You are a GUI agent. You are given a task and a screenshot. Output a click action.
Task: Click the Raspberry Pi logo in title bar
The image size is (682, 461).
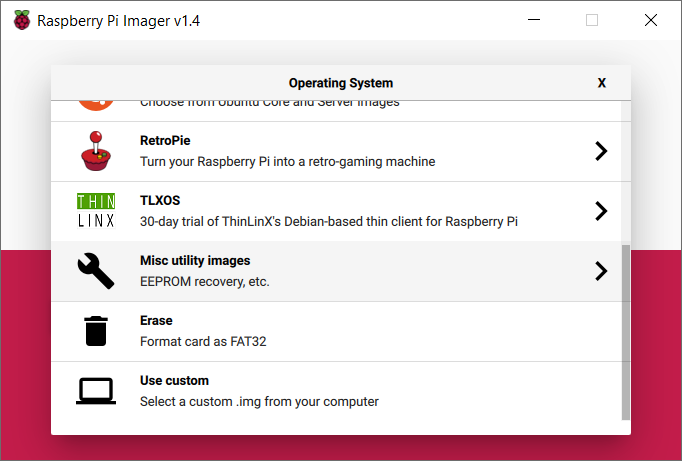pyautogui.click(x=22, y=20)
